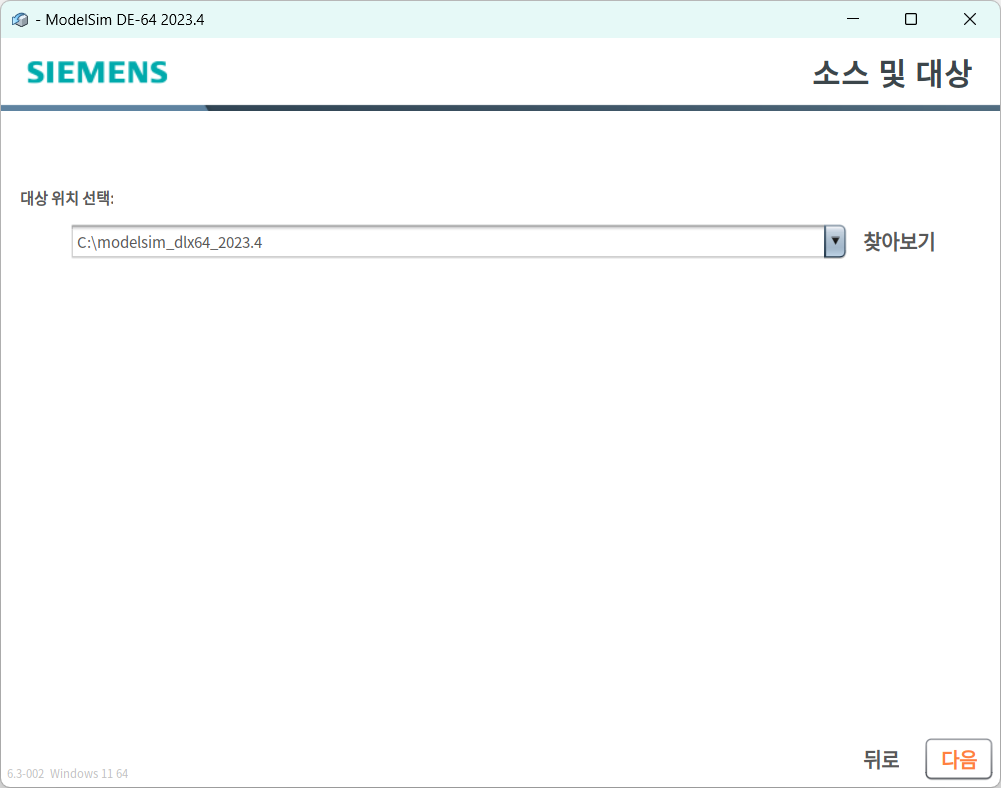The width and height of the screenshot is (1001, 788).
Task: Return to the previous page with 뒤로
Action: coord(881,759)
